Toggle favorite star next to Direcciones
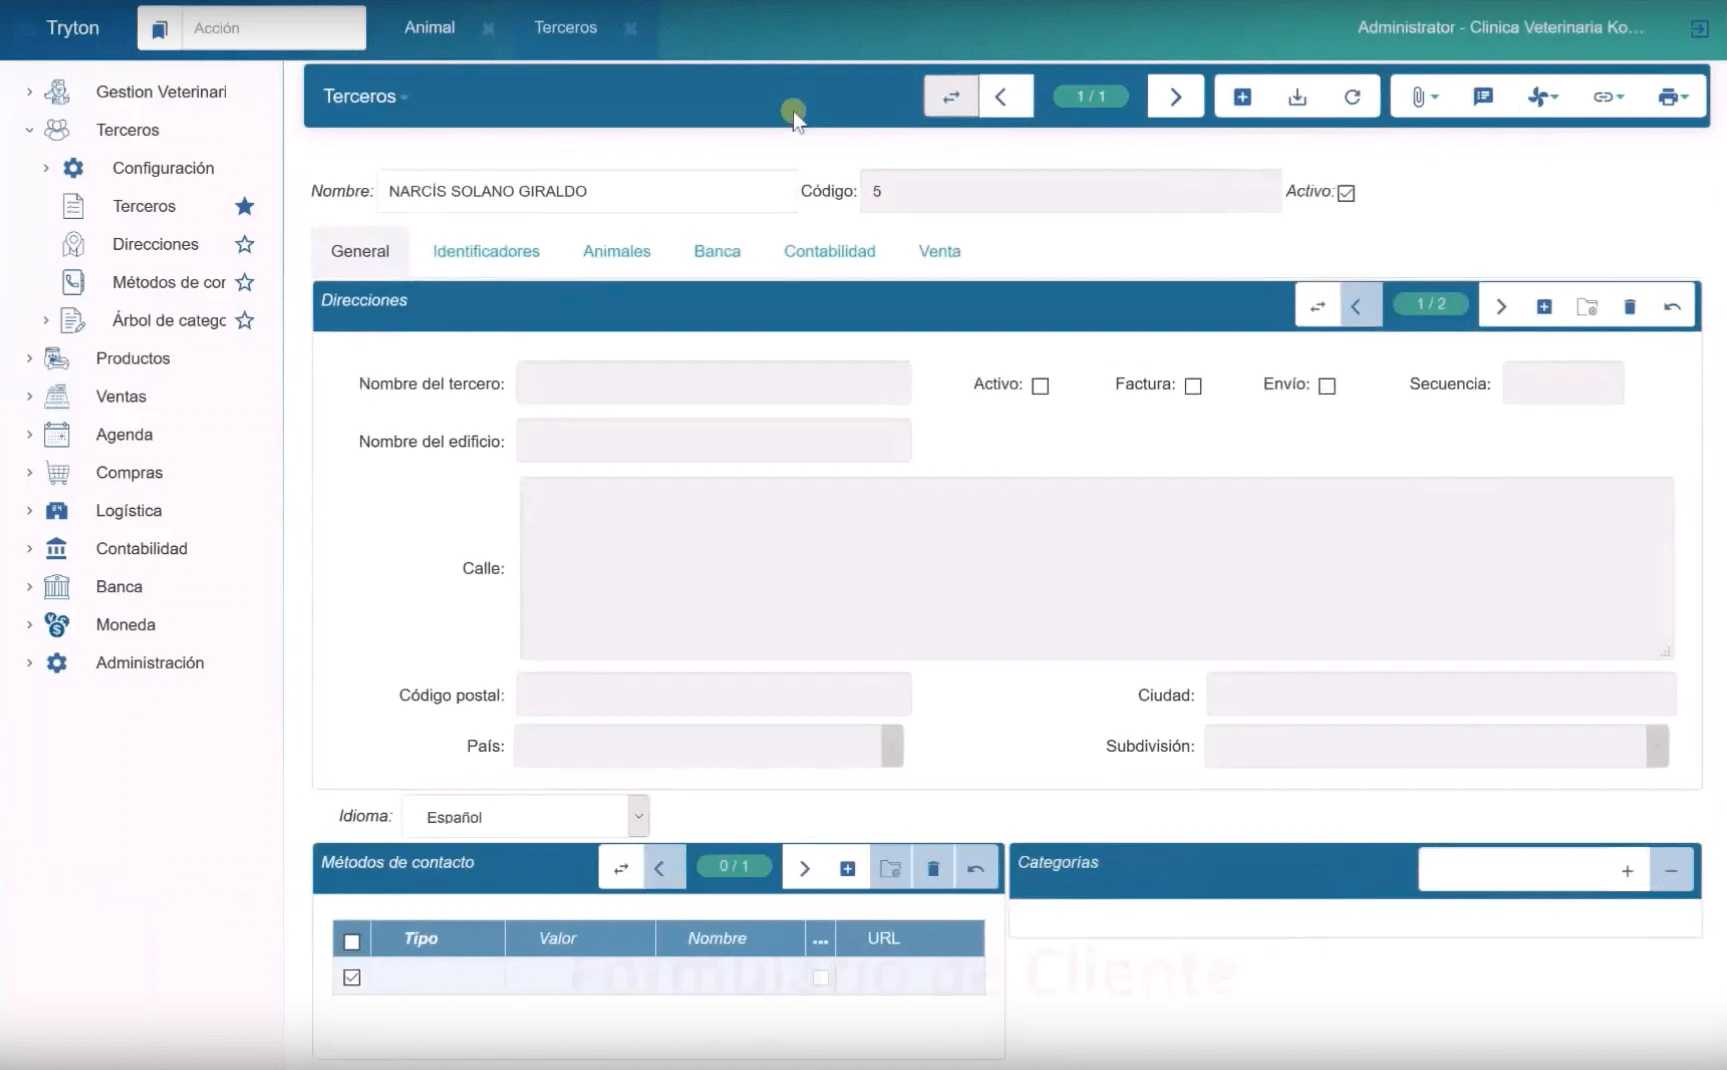The image size is (1727, 1070). [x=245, y=244]
